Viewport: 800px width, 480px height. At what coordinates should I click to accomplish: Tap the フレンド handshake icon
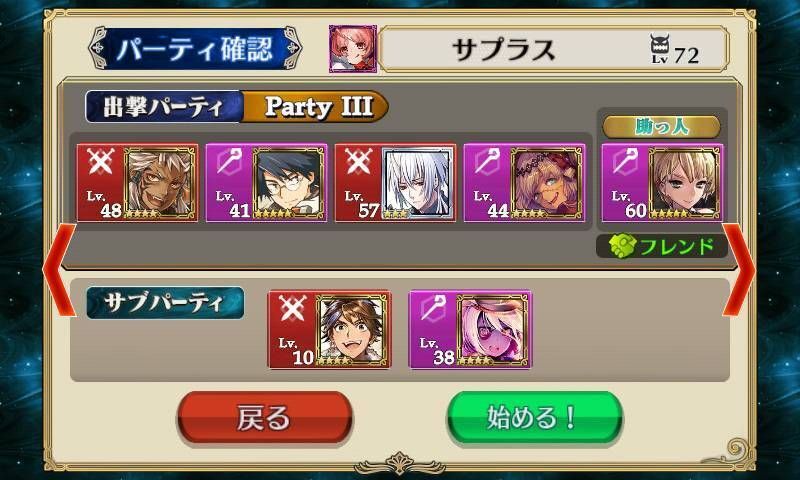(x=622, y=246)
